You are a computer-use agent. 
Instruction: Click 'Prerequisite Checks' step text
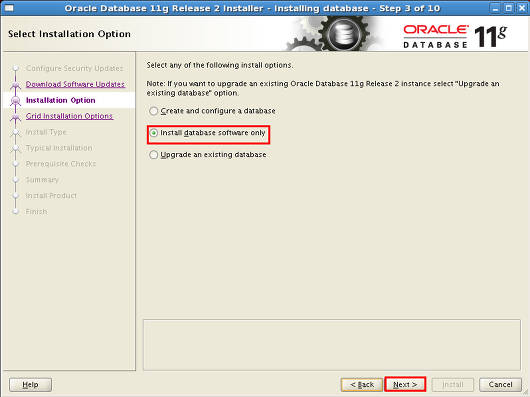(x=61, y=164)
